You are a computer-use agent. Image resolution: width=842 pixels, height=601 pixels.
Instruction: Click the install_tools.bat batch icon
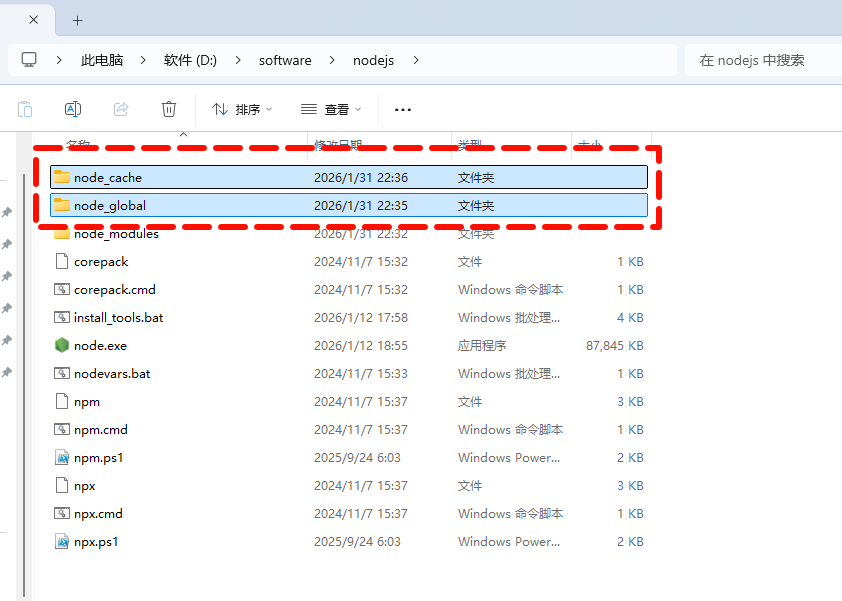pyautogui.click(x=62, y=317)
